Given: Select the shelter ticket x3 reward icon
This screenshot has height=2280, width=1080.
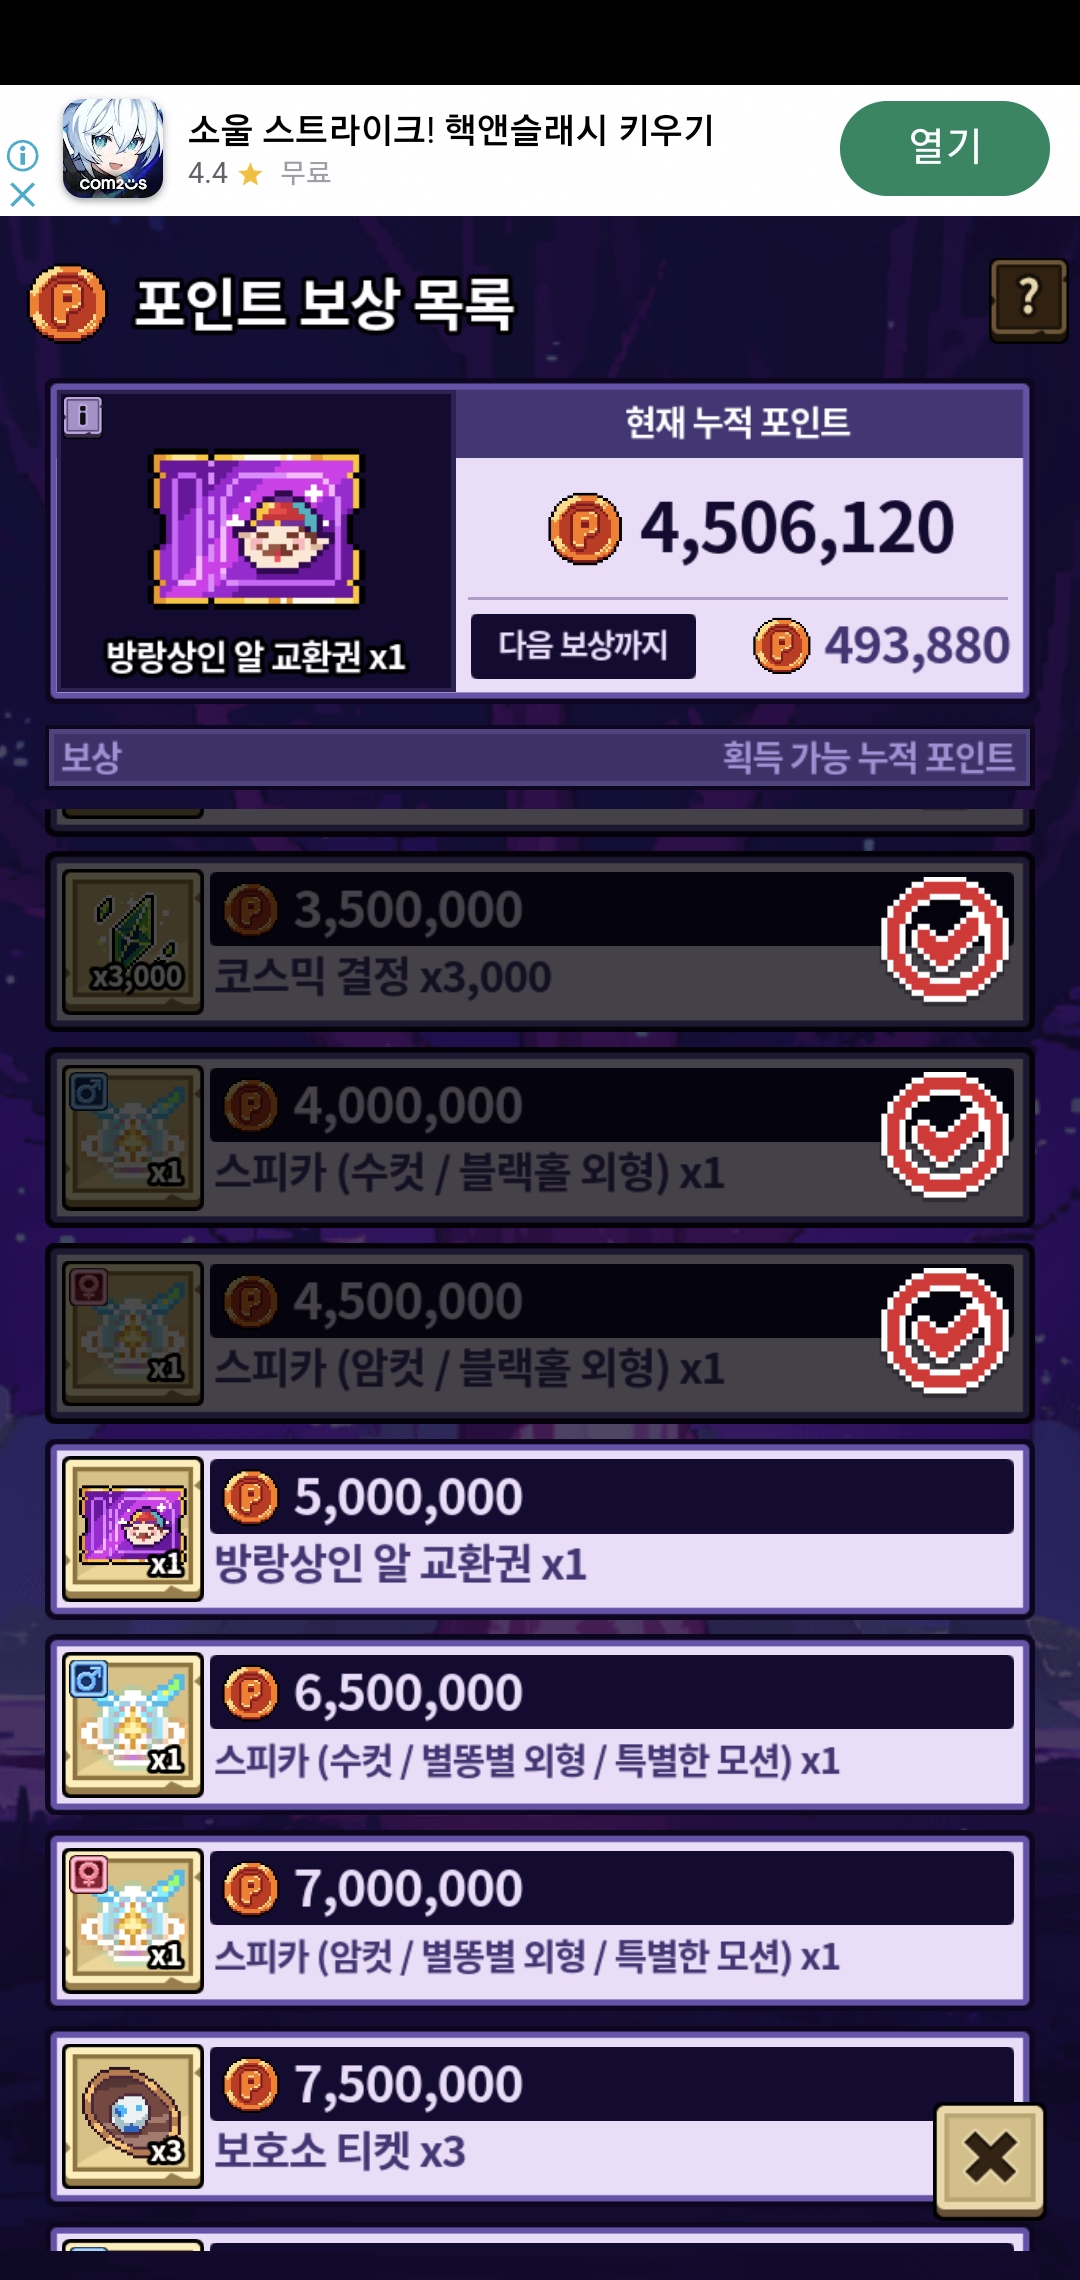Looking at the screenshot, I should (x=133, y=2116).
